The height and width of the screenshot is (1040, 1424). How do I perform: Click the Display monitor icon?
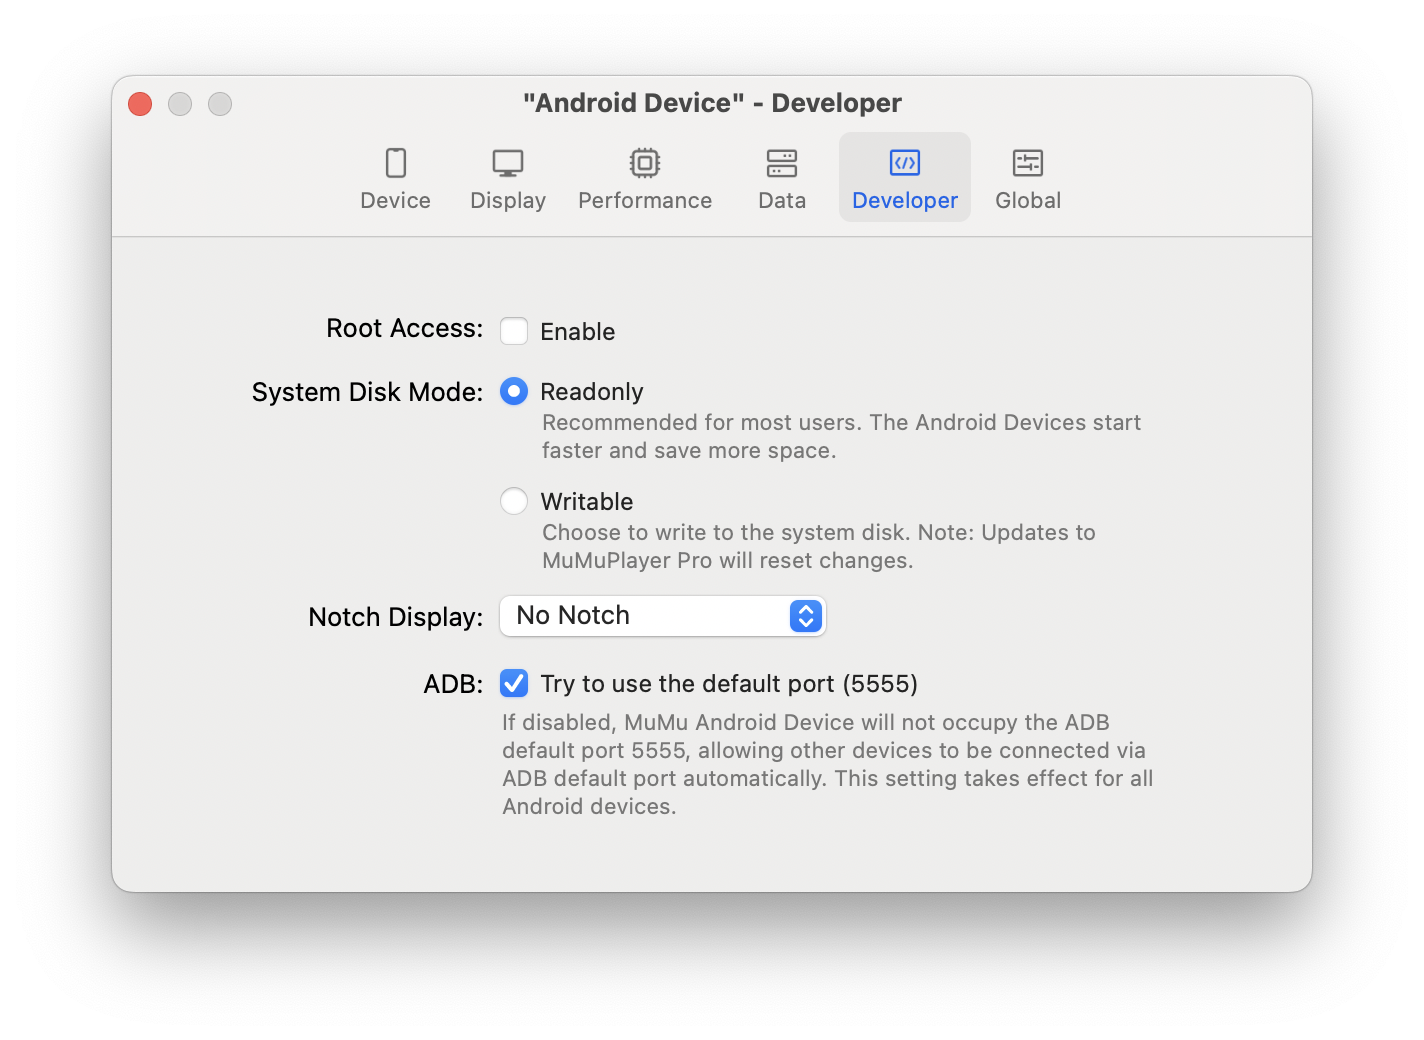click(508, 163)
